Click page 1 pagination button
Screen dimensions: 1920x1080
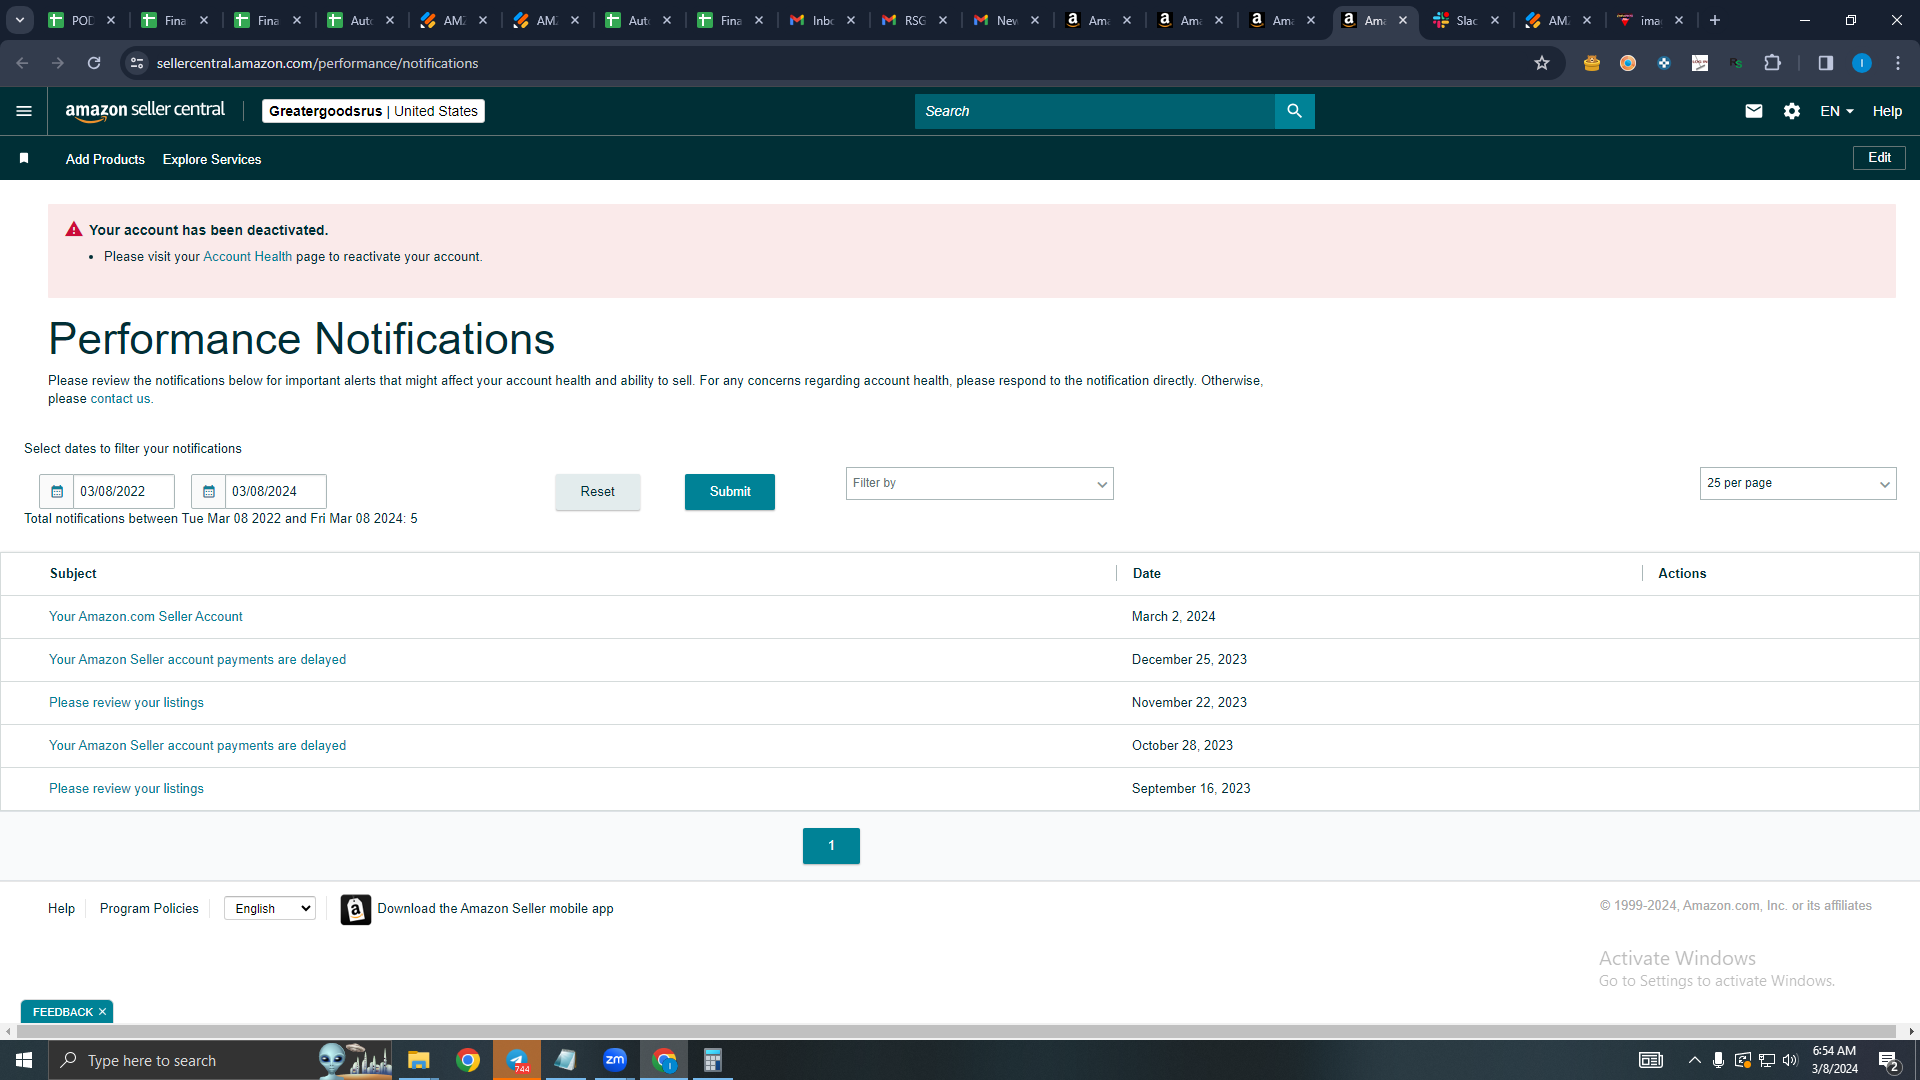pyautogui.click(x=831, y=846)
